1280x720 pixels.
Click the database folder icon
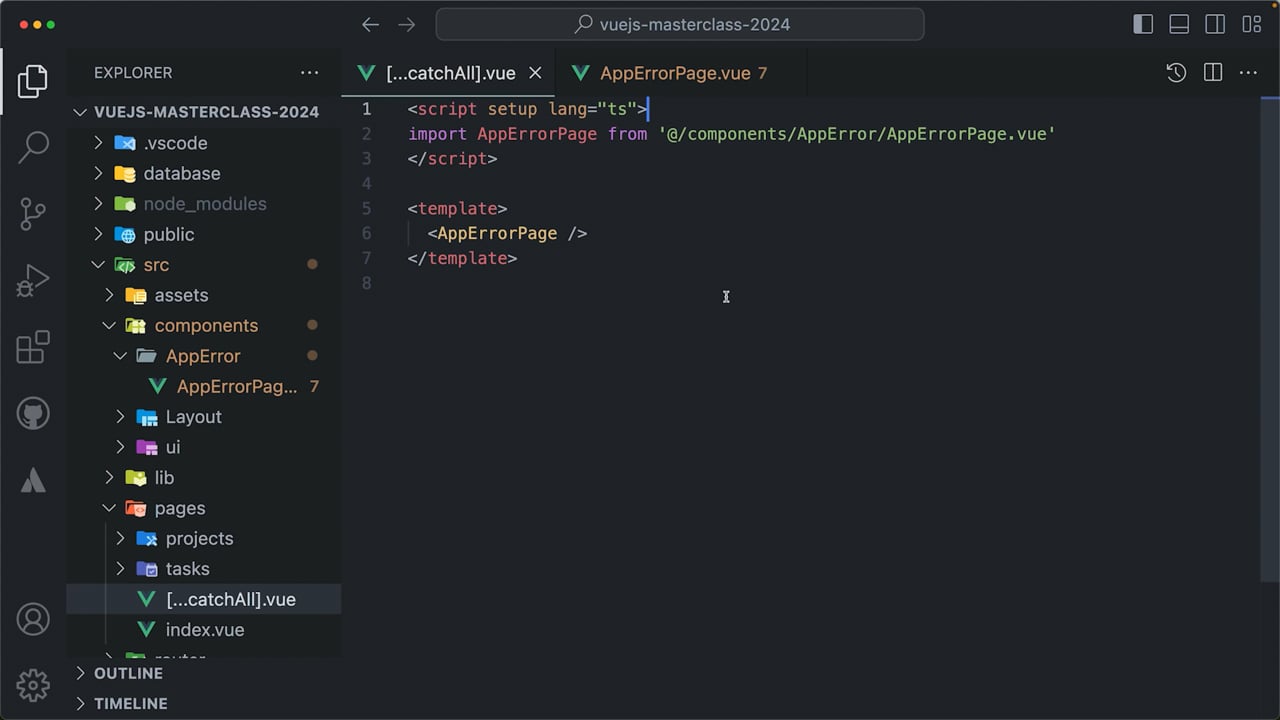click(x=125, y=173)
